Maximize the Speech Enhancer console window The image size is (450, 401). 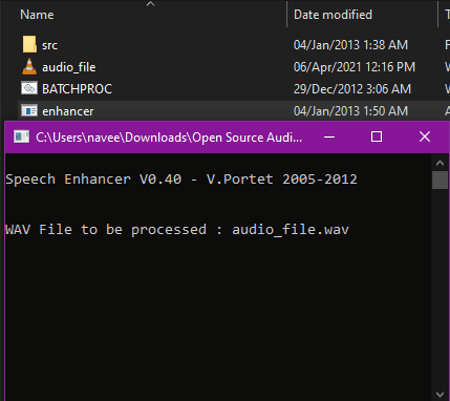click(x=376, y=137)
